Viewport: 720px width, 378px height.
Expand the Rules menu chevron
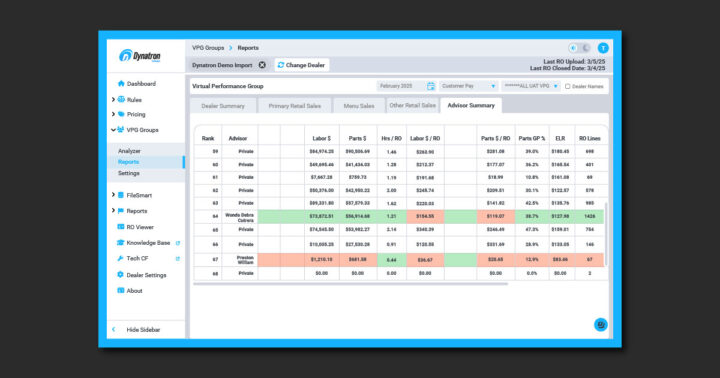[113, 99]
